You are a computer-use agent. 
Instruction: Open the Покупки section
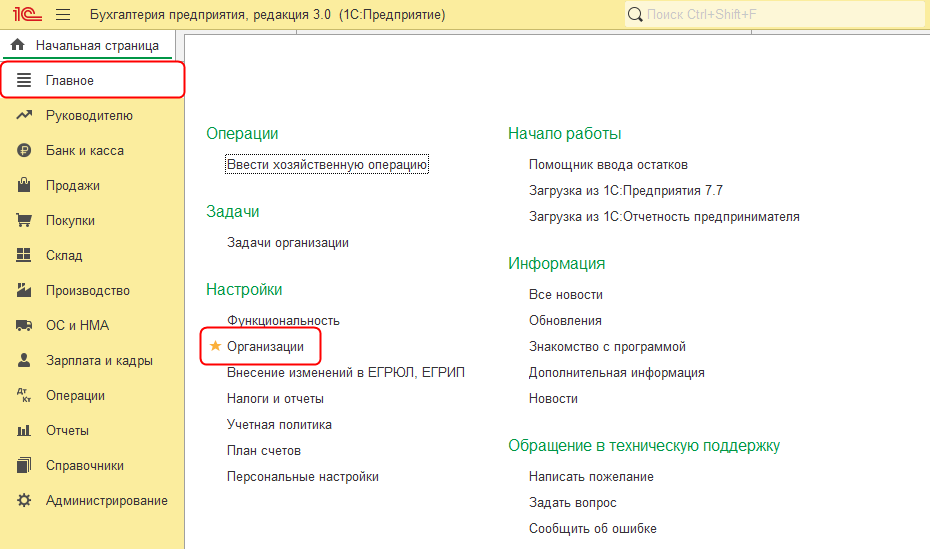click(93, 220)
